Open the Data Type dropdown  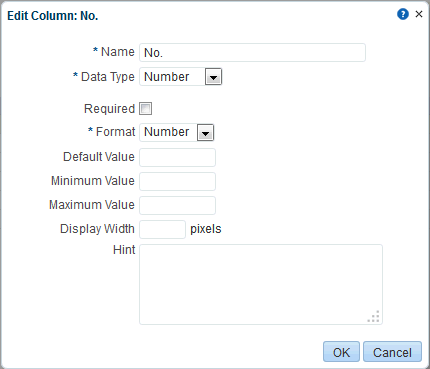(181, 77)
